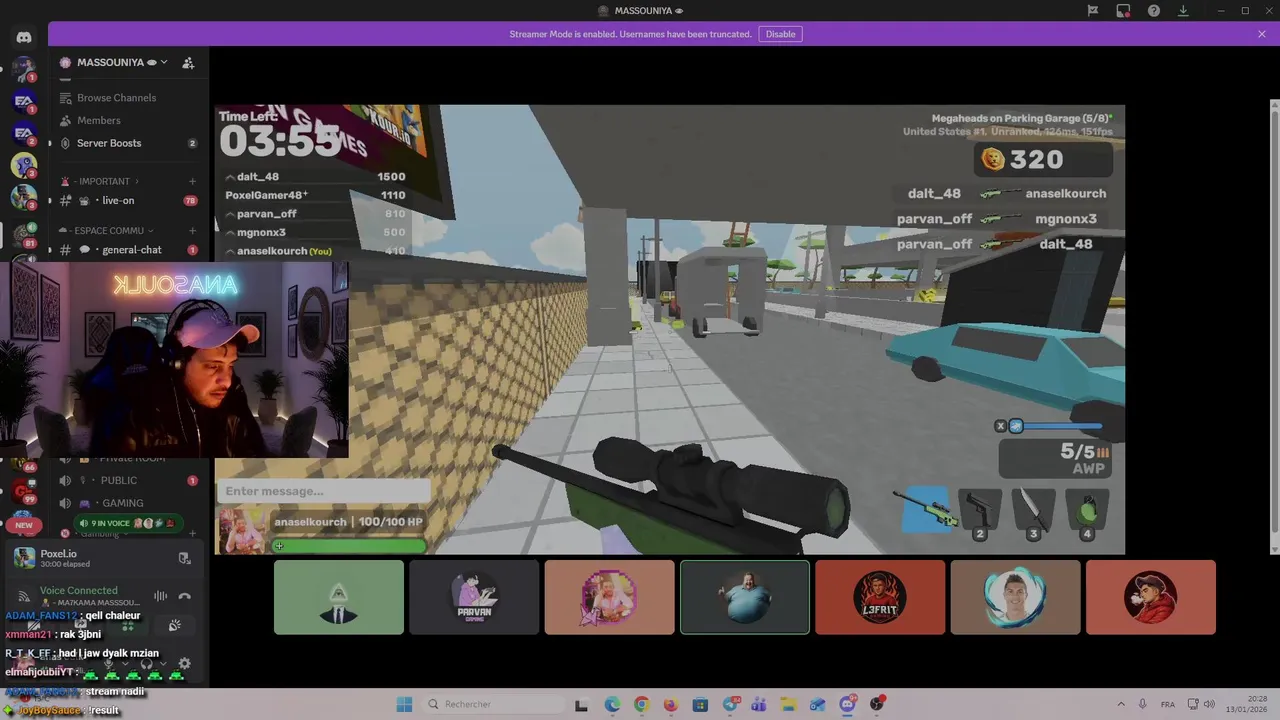The height and width of the screenshot is (720, 1280).
Task: Disable Streamer Mode from the purple banner
Action: (x=780, y=34)
